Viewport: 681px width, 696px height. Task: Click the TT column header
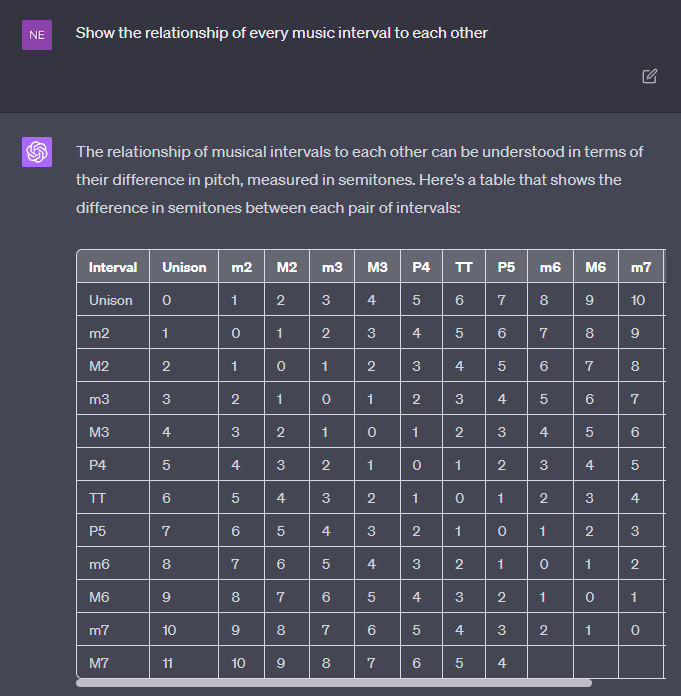point(464,267)
